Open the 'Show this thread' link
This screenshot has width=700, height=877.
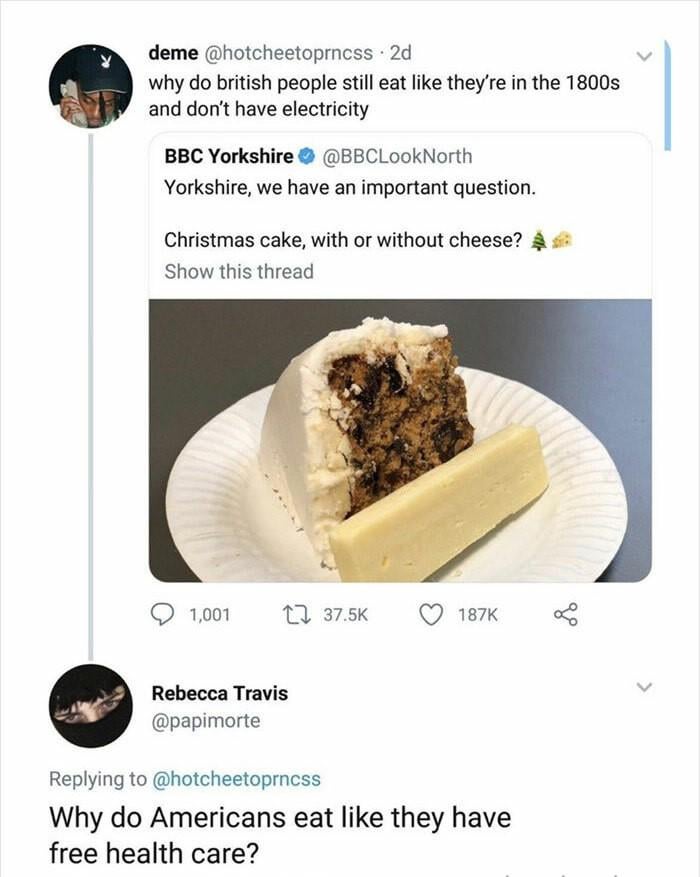pos(238,271)
